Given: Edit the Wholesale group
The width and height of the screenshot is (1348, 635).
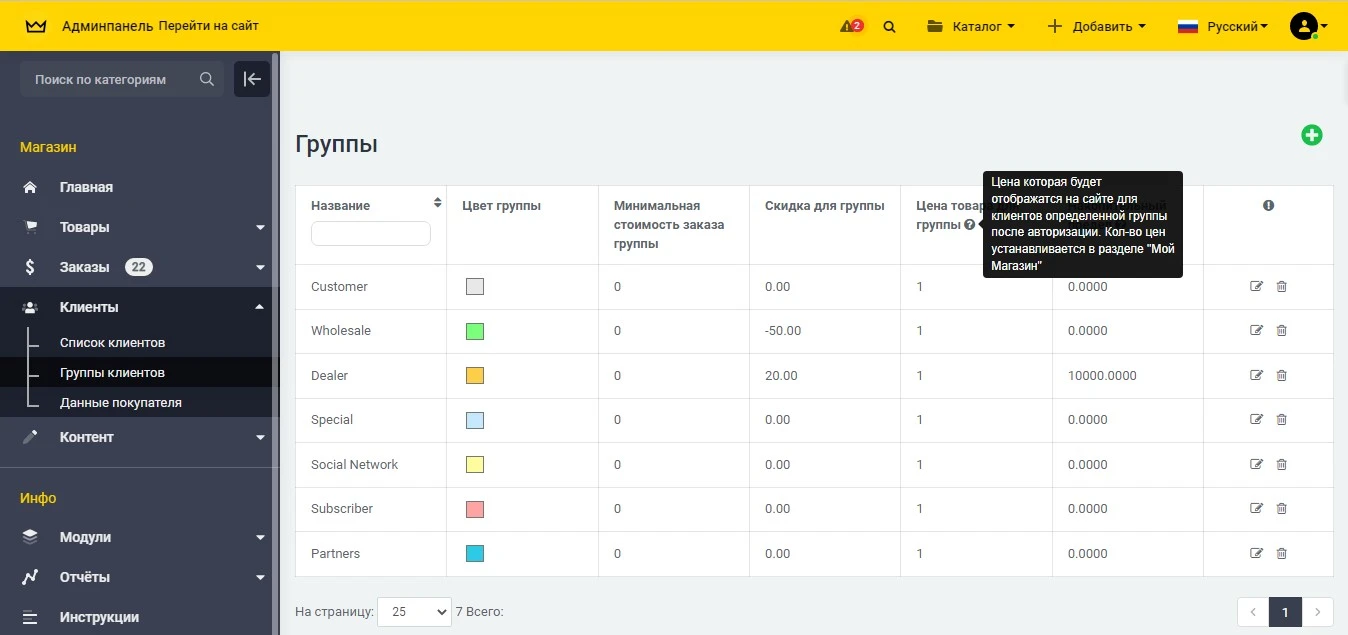Looking at the screenshot, I should 1256,330.
